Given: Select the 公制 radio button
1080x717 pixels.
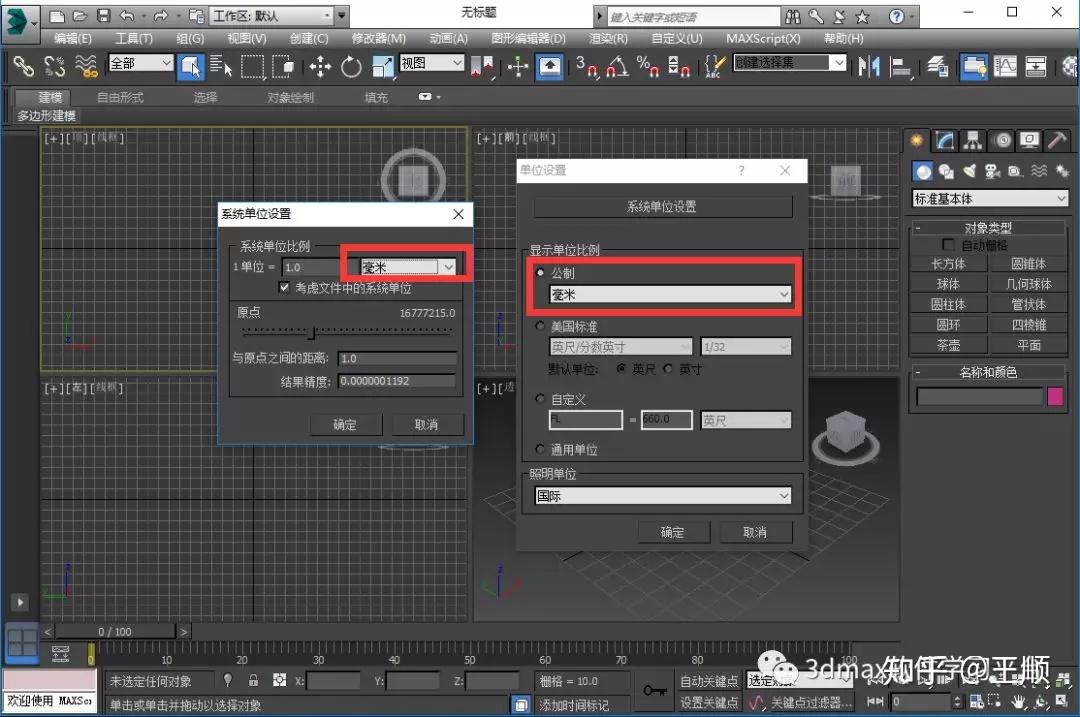Looking at the screenshot, I should tap(541, 273).
